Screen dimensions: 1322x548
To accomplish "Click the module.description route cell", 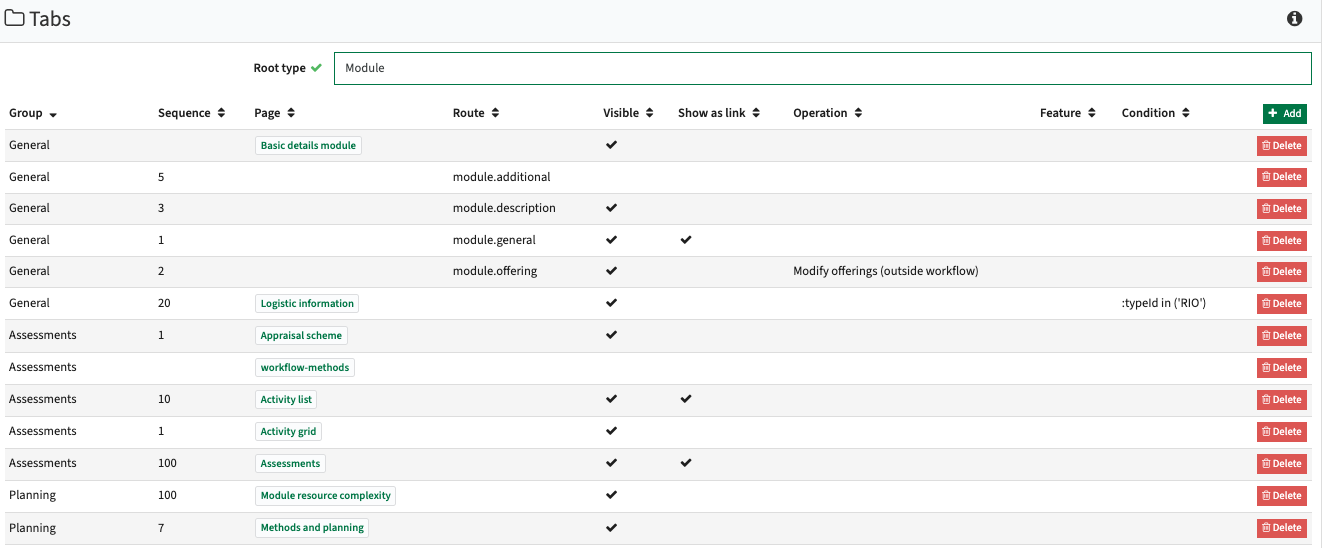I will (504, 208).
